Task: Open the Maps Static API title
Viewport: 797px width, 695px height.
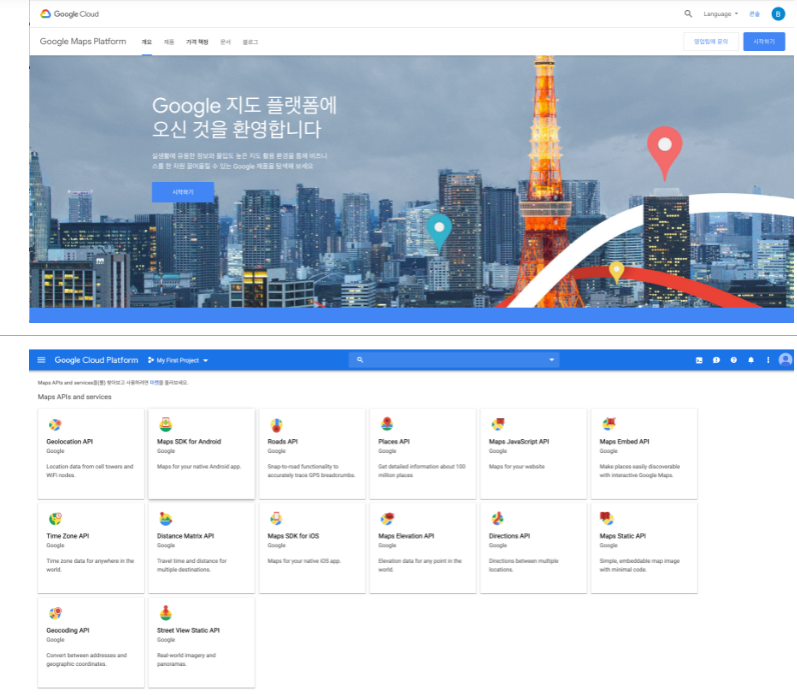Action: (623, 536)
